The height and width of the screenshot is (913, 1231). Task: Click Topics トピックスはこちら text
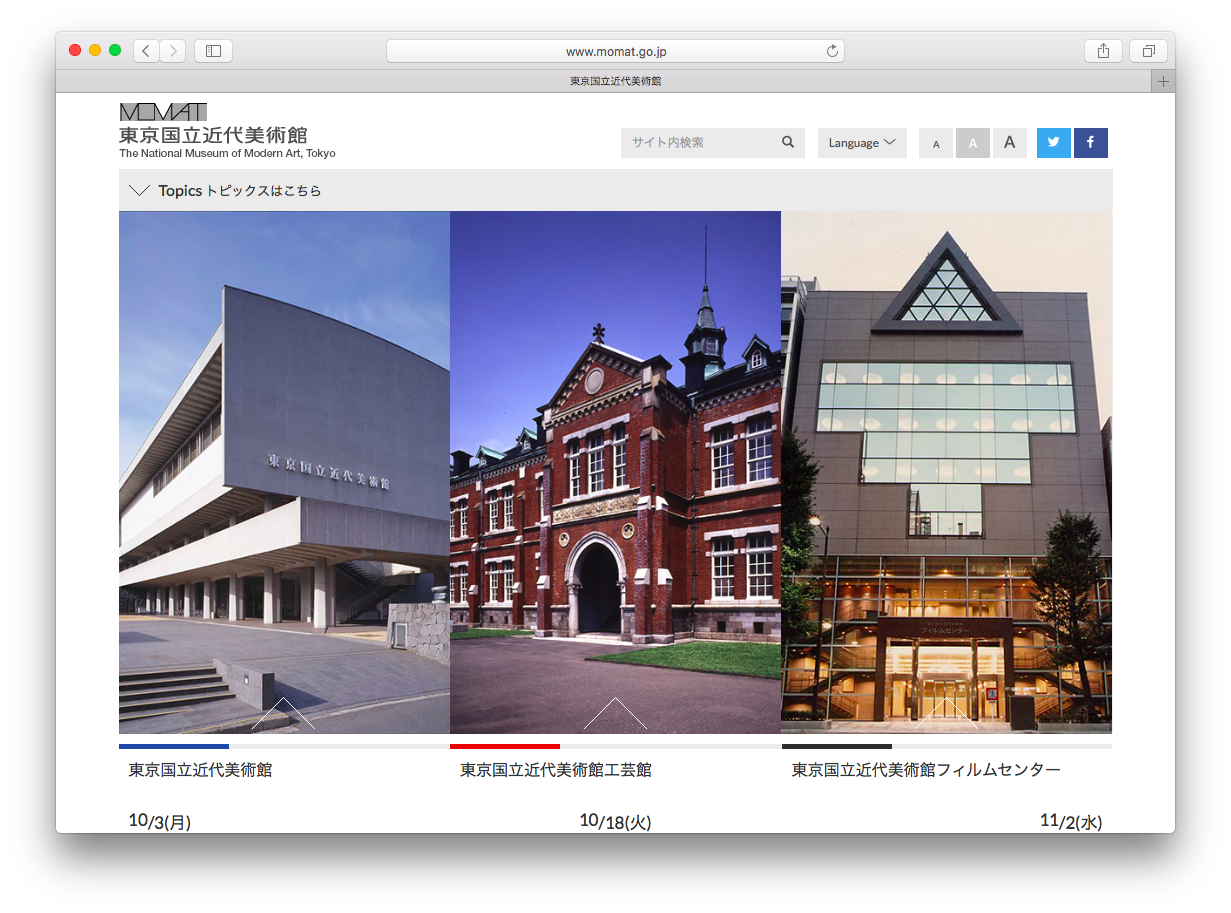point(240,190)
